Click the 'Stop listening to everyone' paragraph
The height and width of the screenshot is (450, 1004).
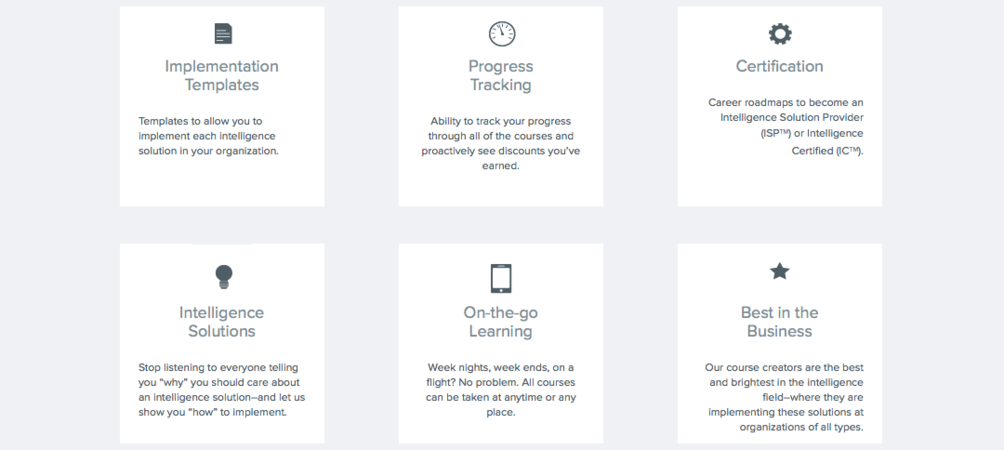[222, 390]
